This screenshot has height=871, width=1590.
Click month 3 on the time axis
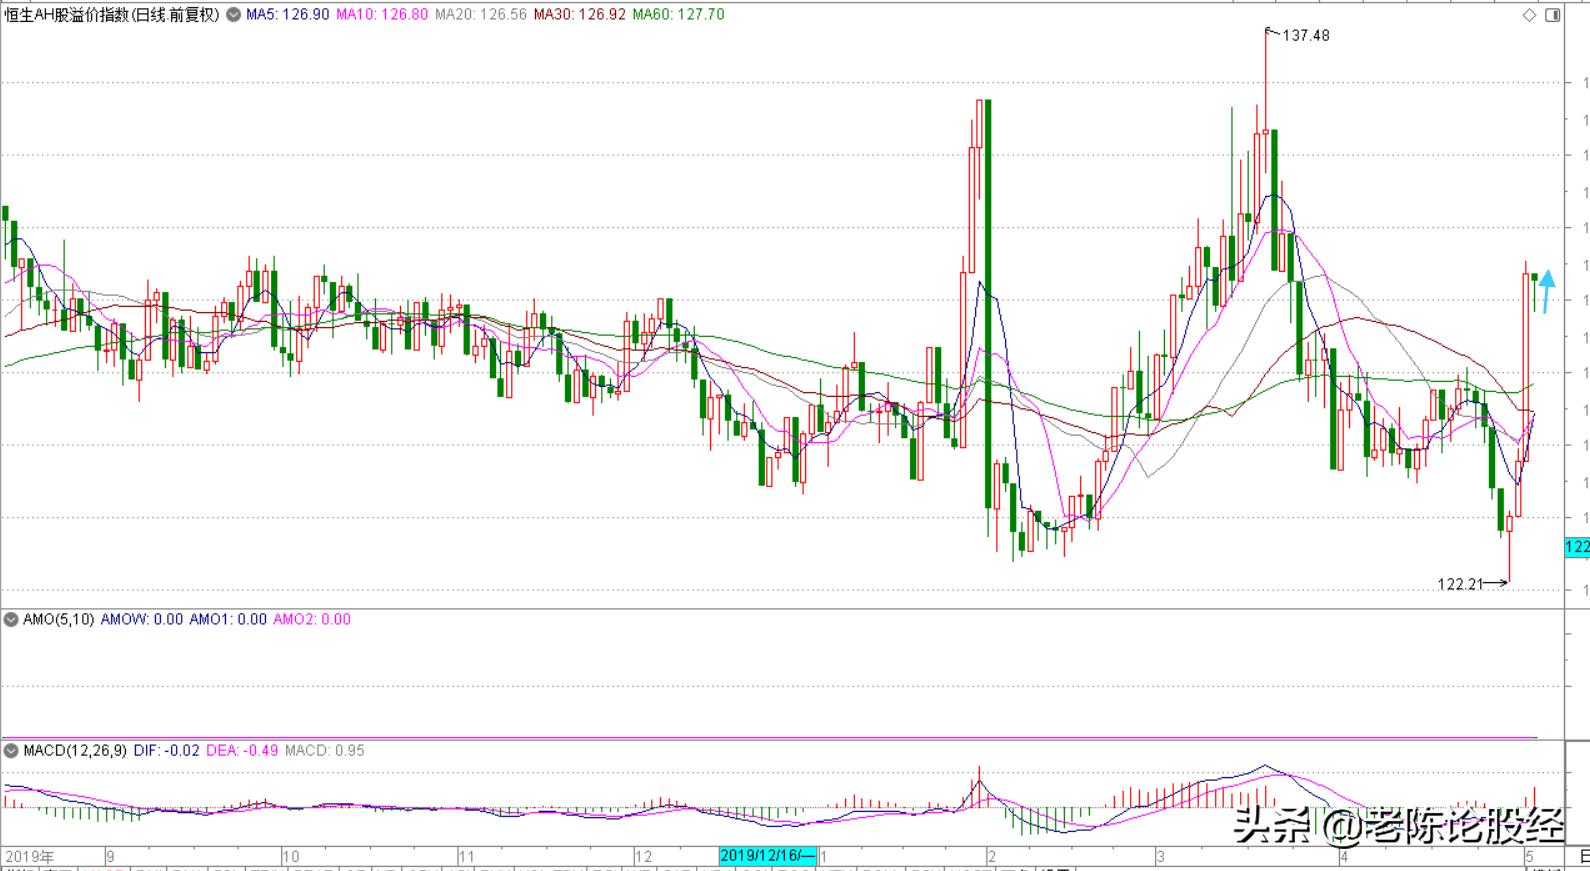[x=1161, y=857]
